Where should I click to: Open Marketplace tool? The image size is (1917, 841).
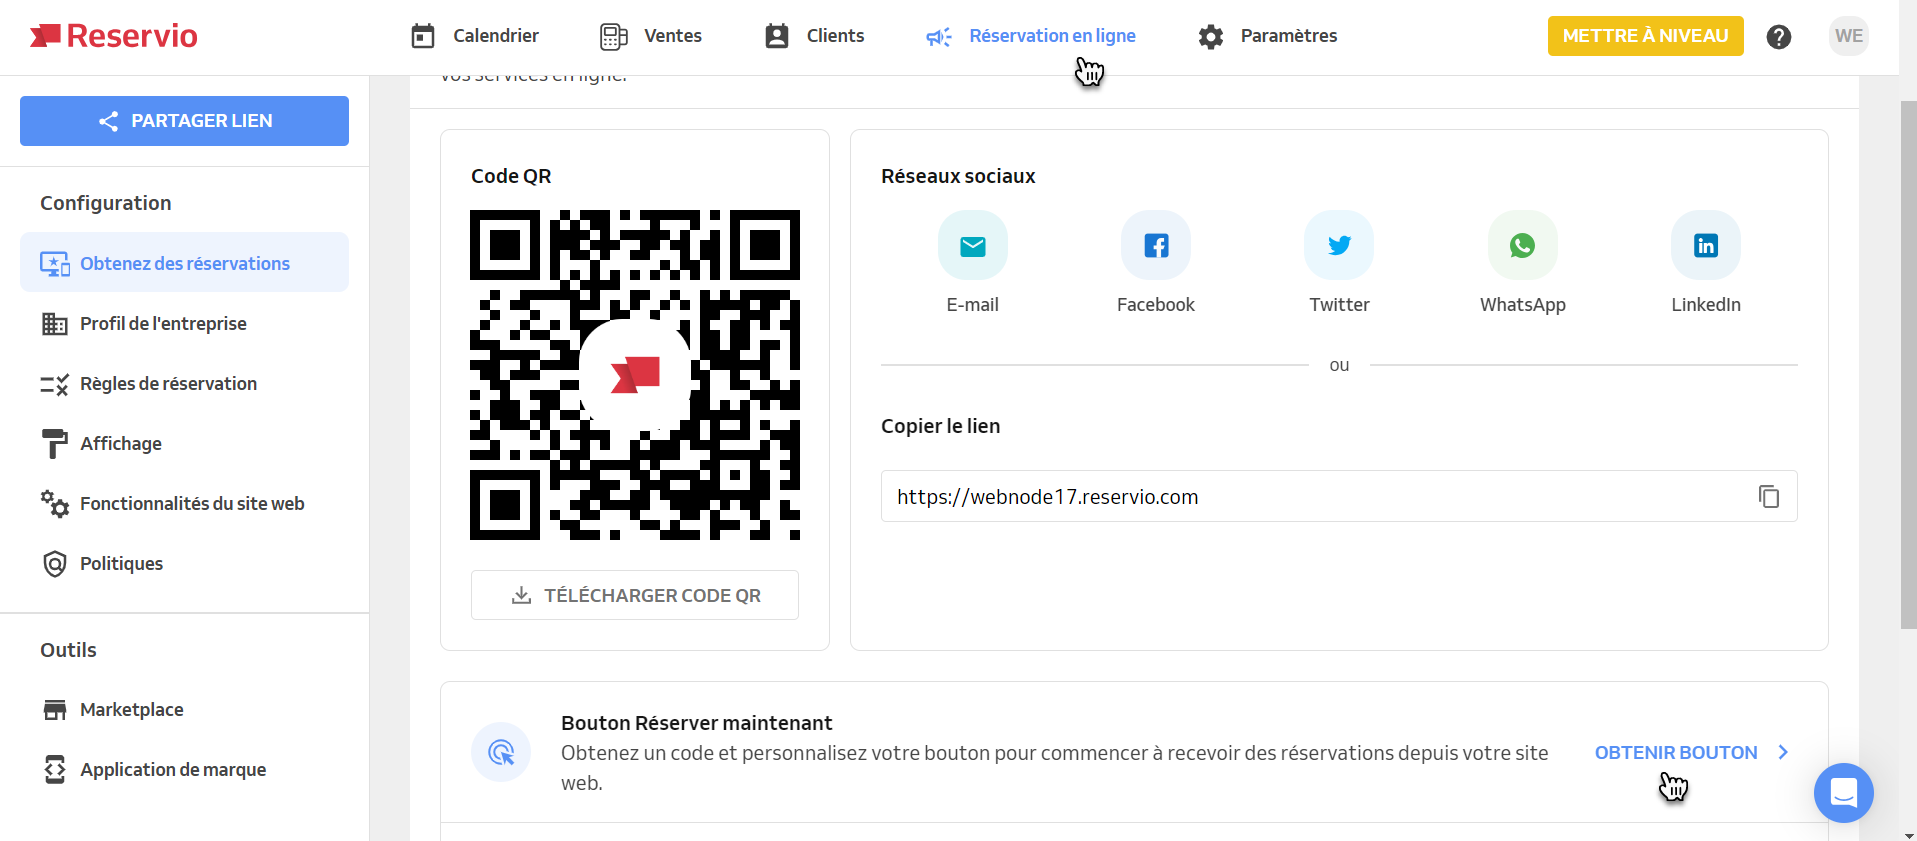tap(184, 709)
